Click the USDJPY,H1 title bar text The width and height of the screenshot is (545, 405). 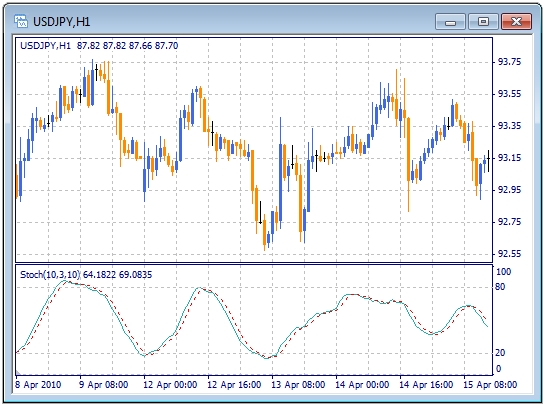(x=62, y=22)
